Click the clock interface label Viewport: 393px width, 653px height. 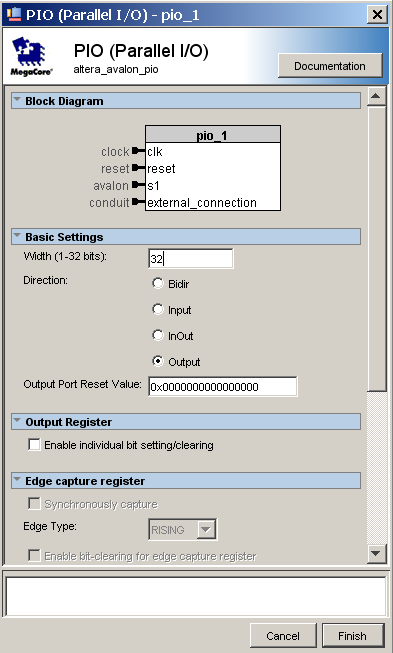tap(115, 152)
